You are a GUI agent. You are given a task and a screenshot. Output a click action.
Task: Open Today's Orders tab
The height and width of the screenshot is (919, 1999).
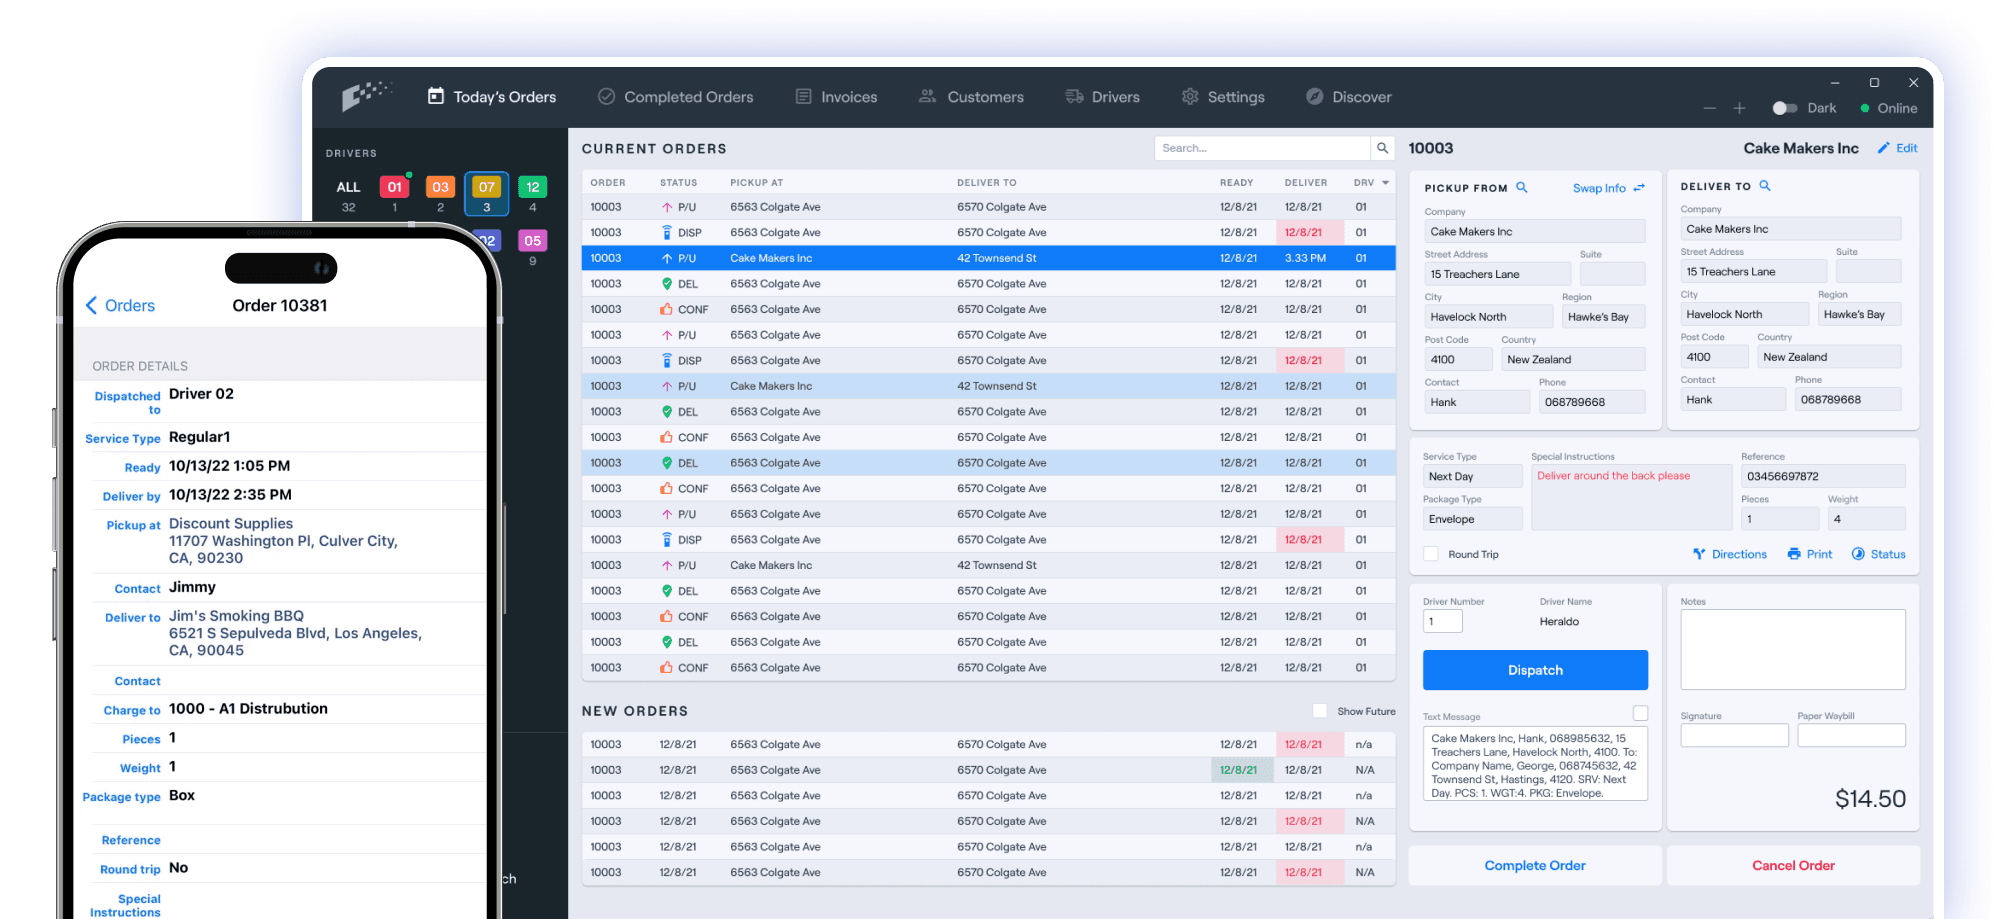492,96
